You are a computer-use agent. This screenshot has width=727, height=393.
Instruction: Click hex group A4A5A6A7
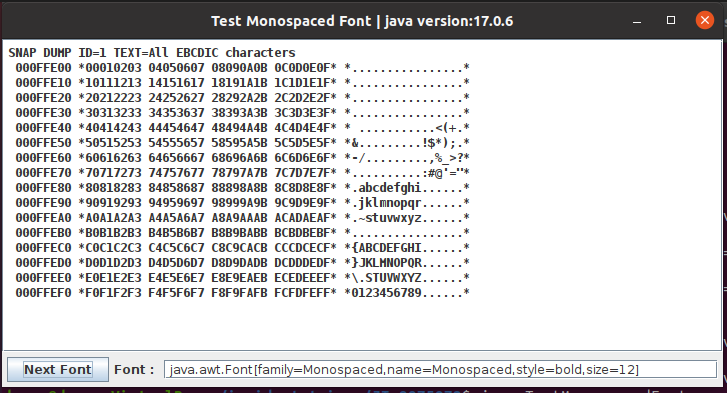coord(176,218)
